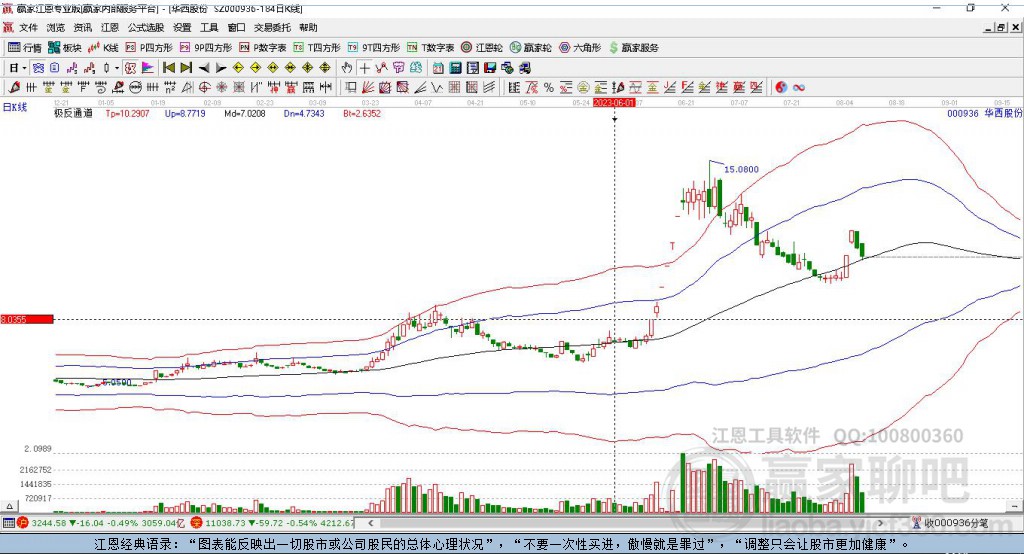Click the truck icon in toolbar

[524, 68]
